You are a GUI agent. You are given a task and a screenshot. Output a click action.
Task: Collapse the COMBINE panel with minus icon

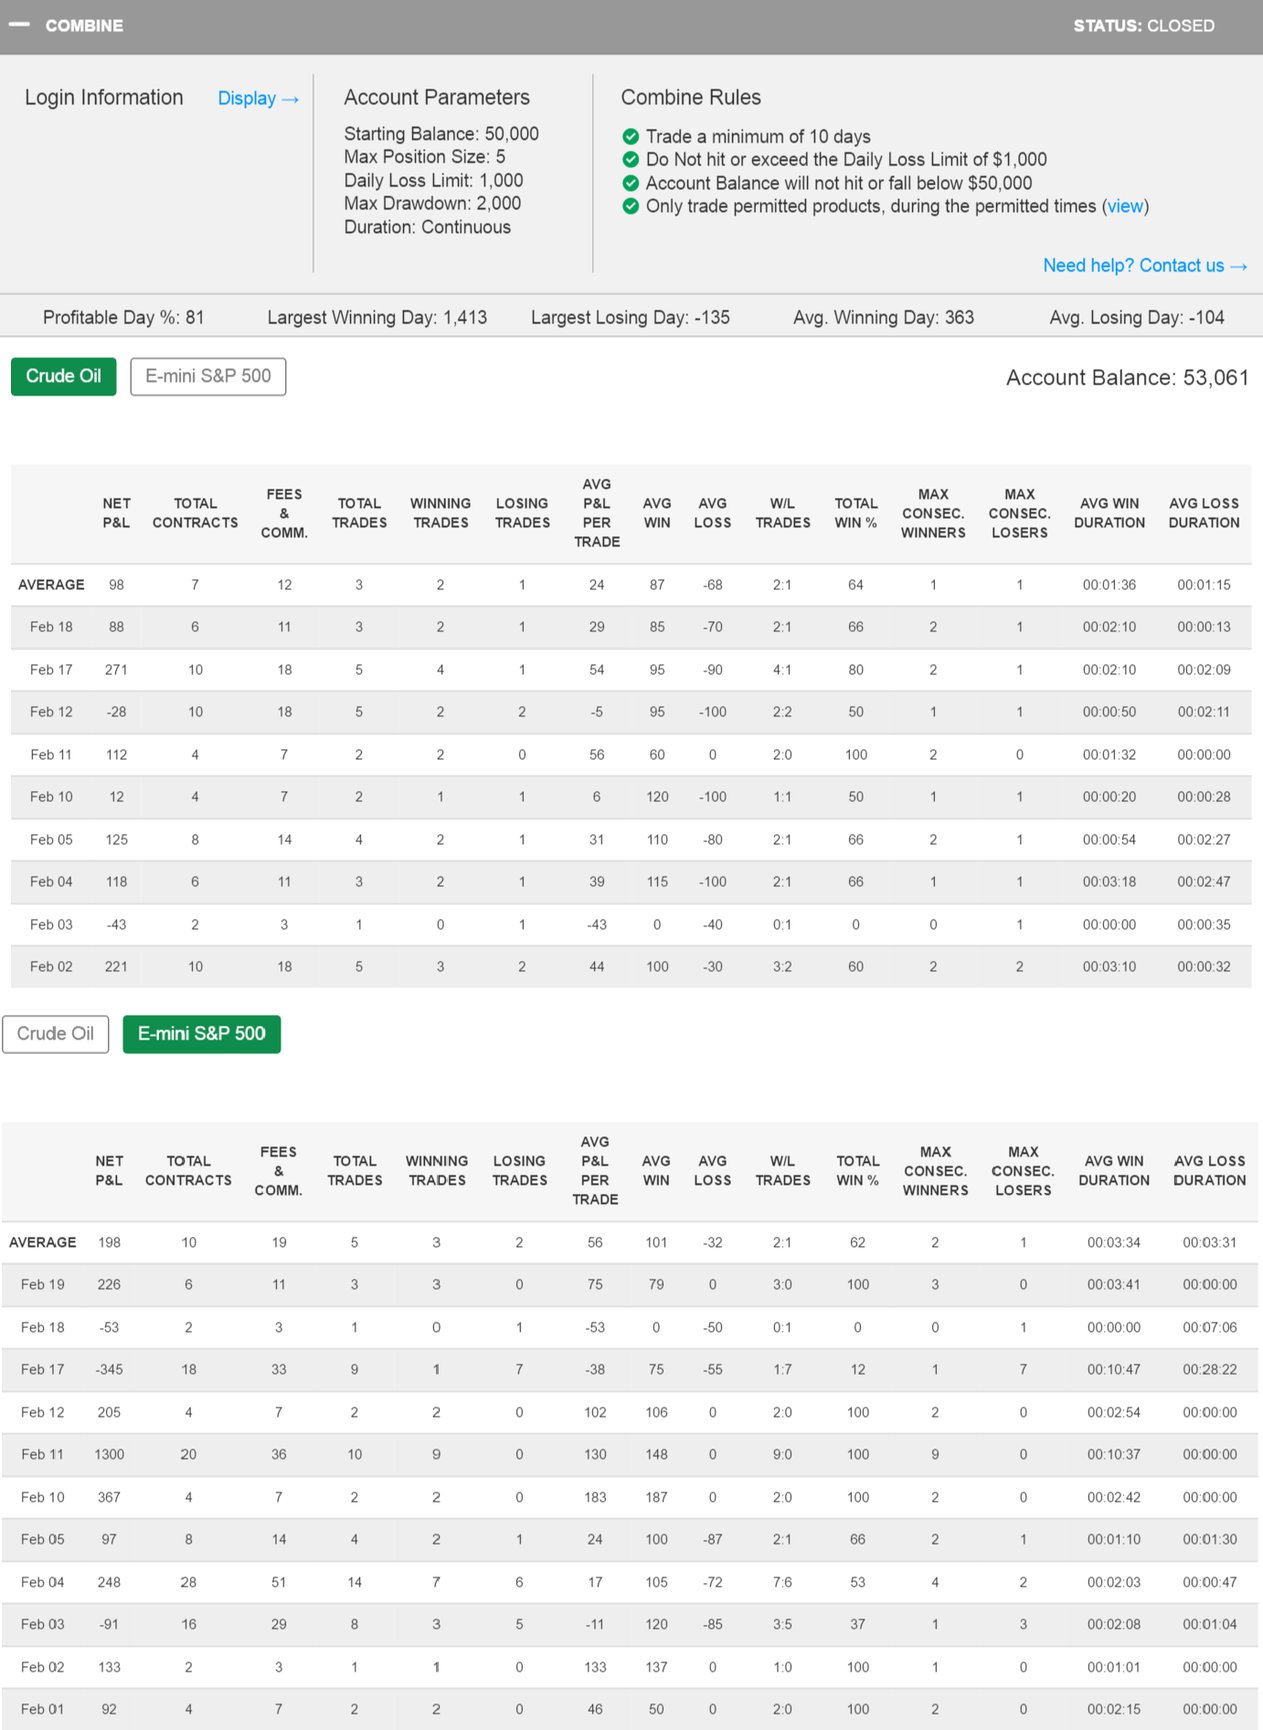click(x=19, y=25)
